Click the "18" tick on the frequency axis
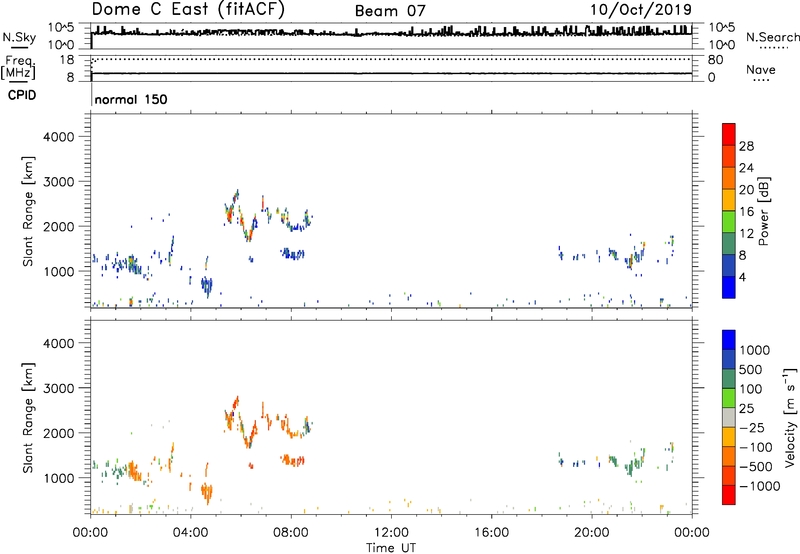The height and width of the screenshot is (554, 800). 67,60
